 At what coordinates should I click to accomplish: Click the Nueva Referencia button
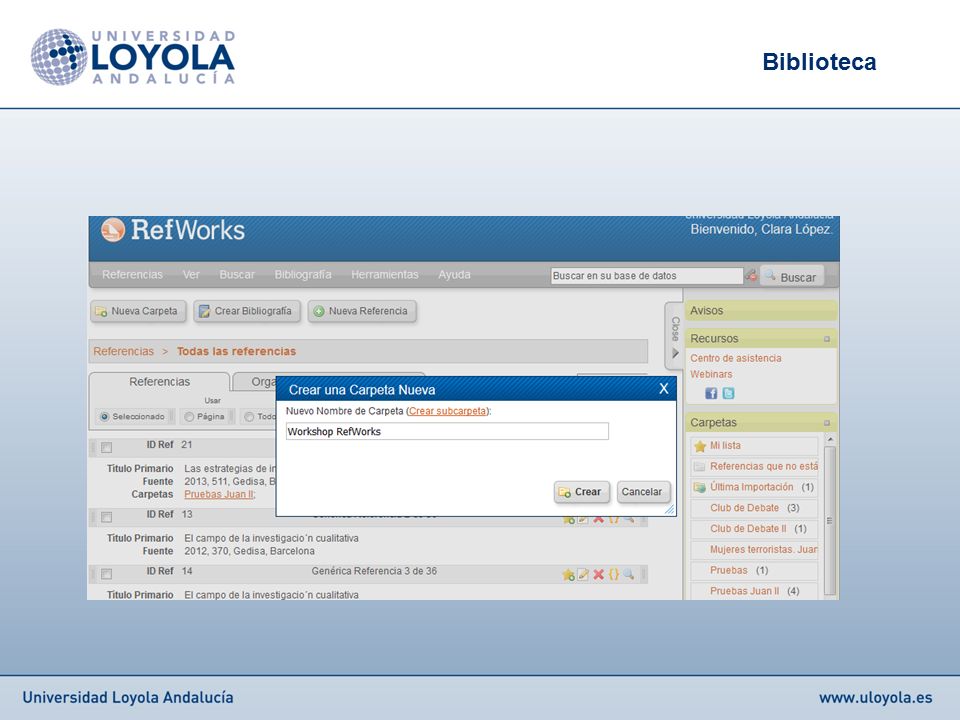tap(362, 311)
